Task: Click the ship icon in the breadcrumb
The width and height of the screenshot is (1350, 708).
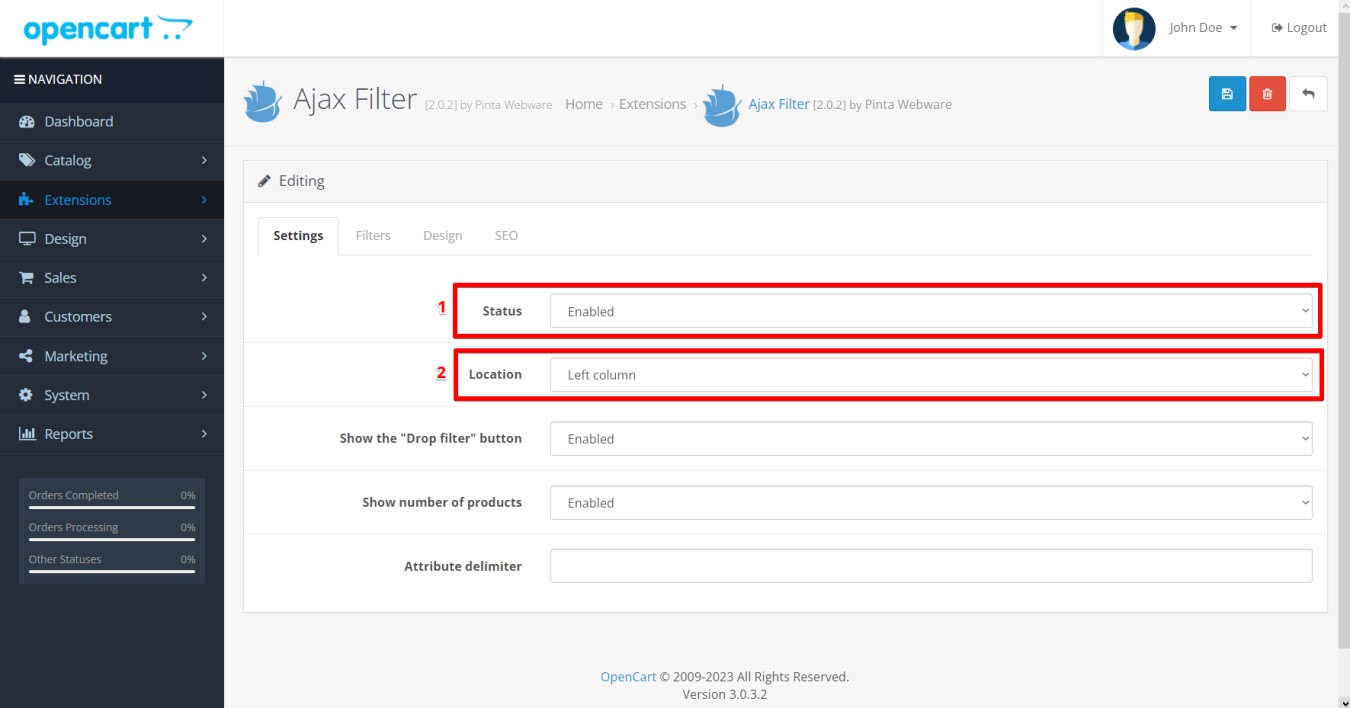Action: click(721, 105)
